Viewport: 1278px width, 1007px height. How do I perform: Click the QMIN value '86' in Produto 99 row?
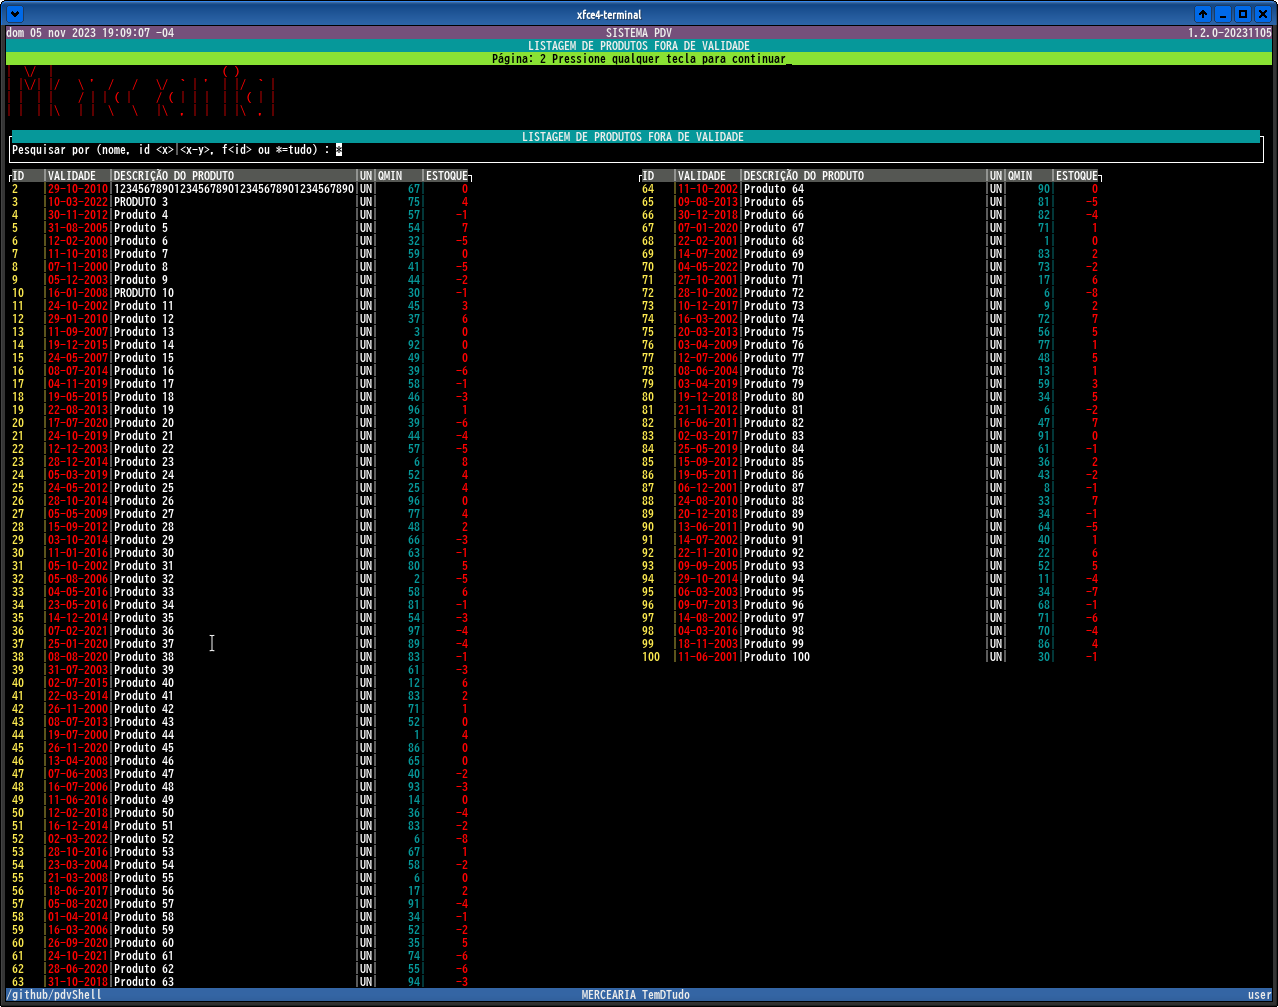pyautogui.click(x=1044, y=644)
